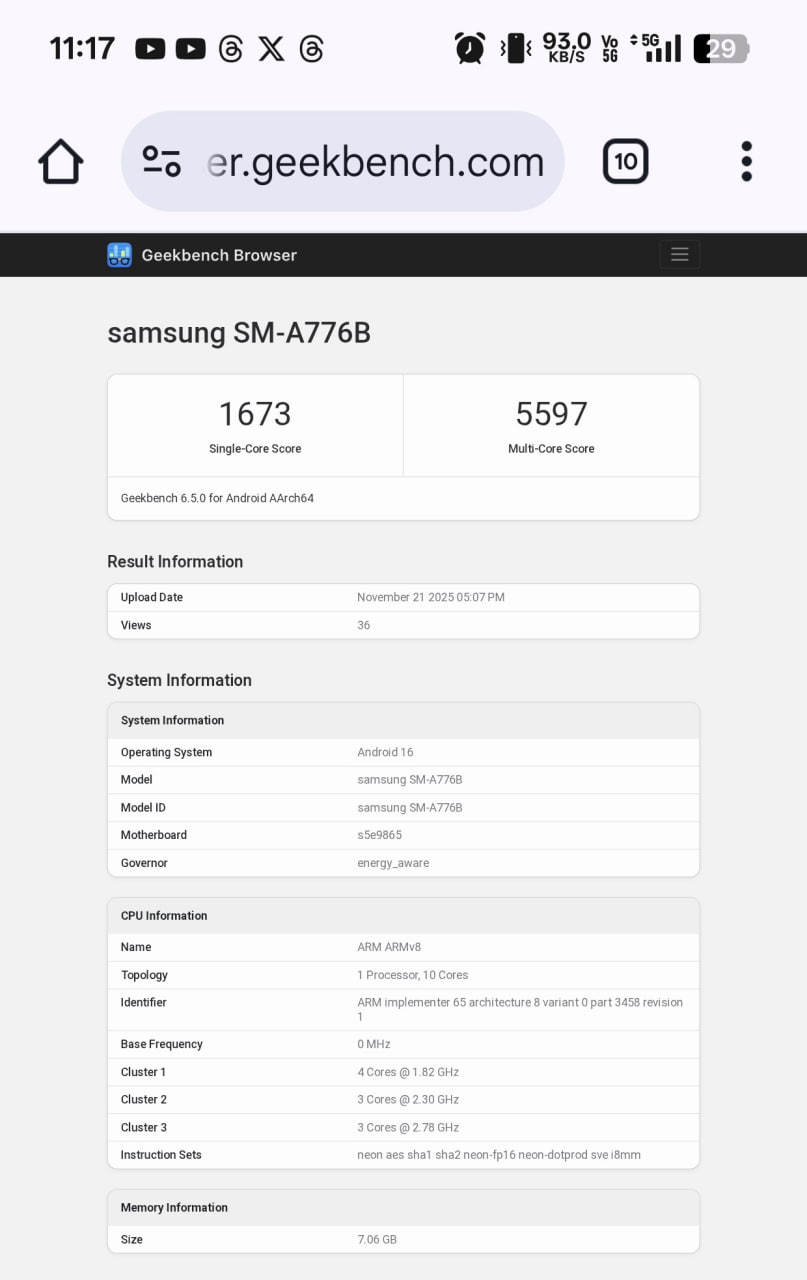Tap the 5597 Multi-Core Score panel

pyautogui.click(x=551, y=424)
